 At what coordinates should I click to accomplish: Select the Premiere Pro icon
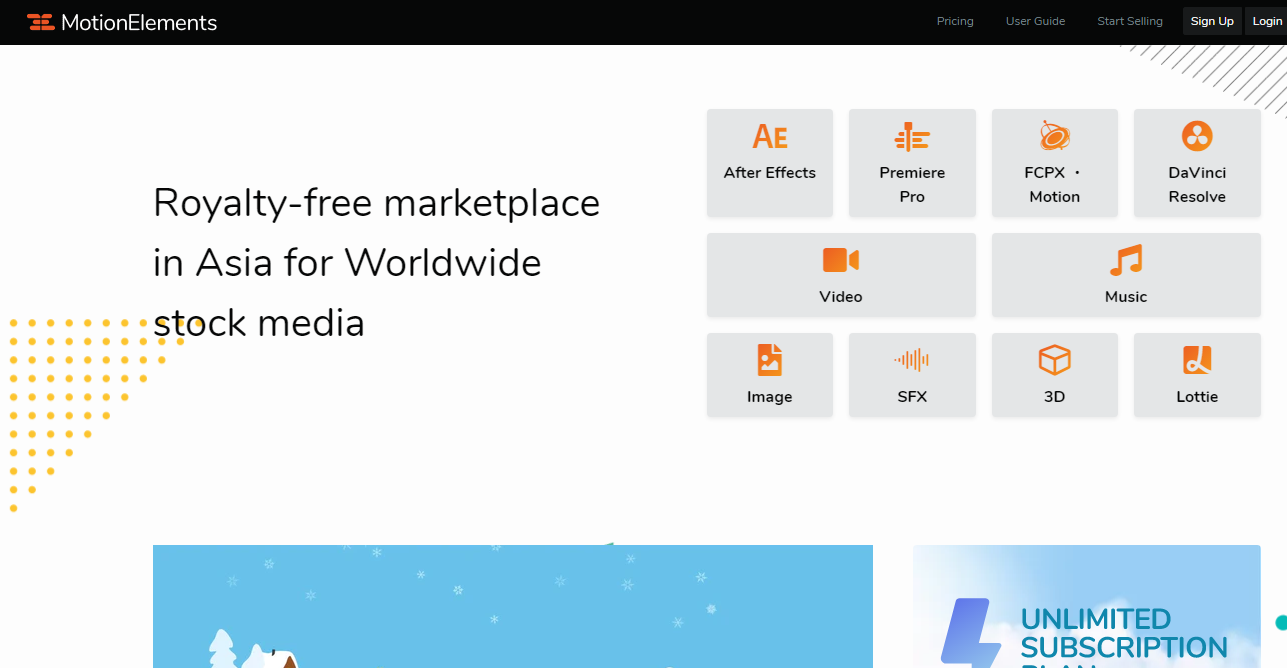point(912,136)
